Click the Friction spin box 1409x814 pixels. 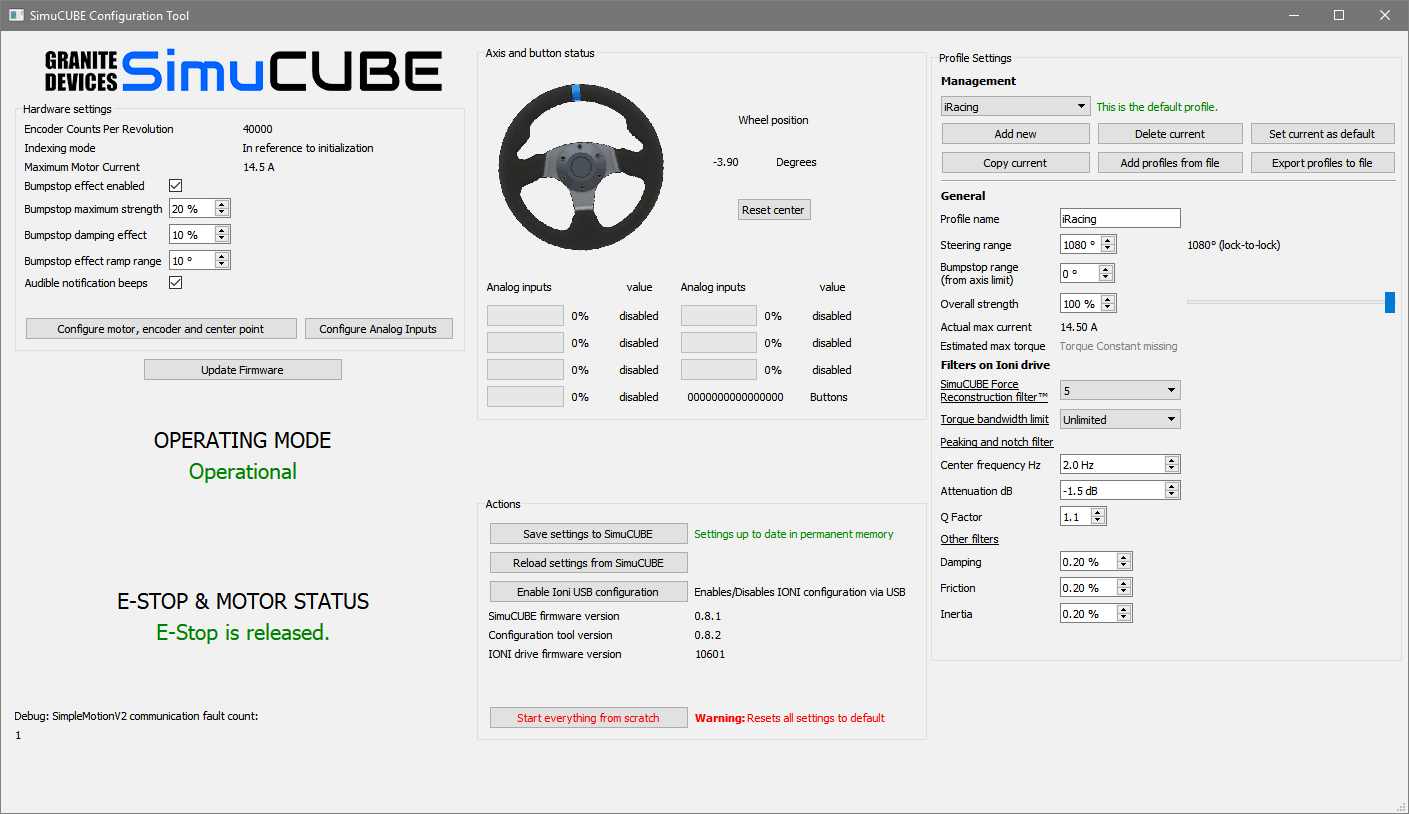pos(1096,588)
